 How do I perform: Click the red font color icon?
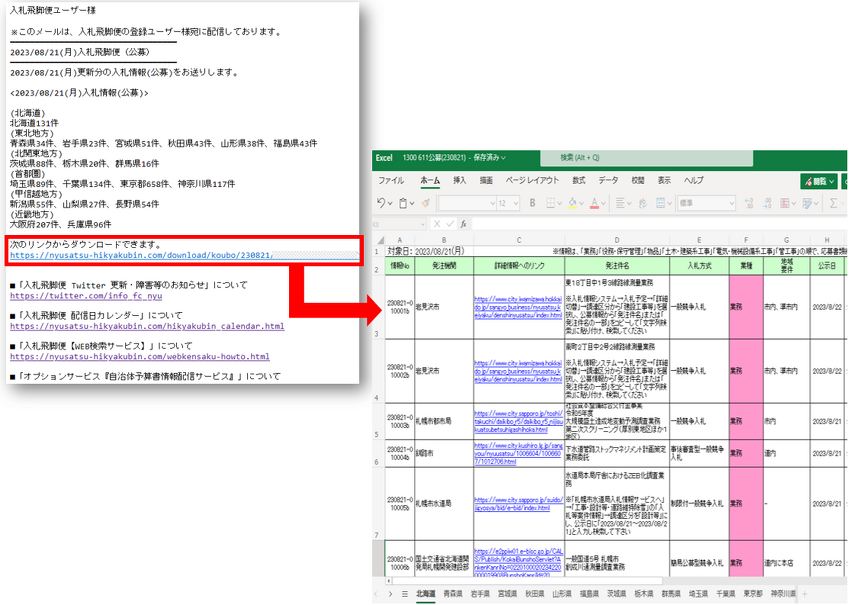click(597, 203)
